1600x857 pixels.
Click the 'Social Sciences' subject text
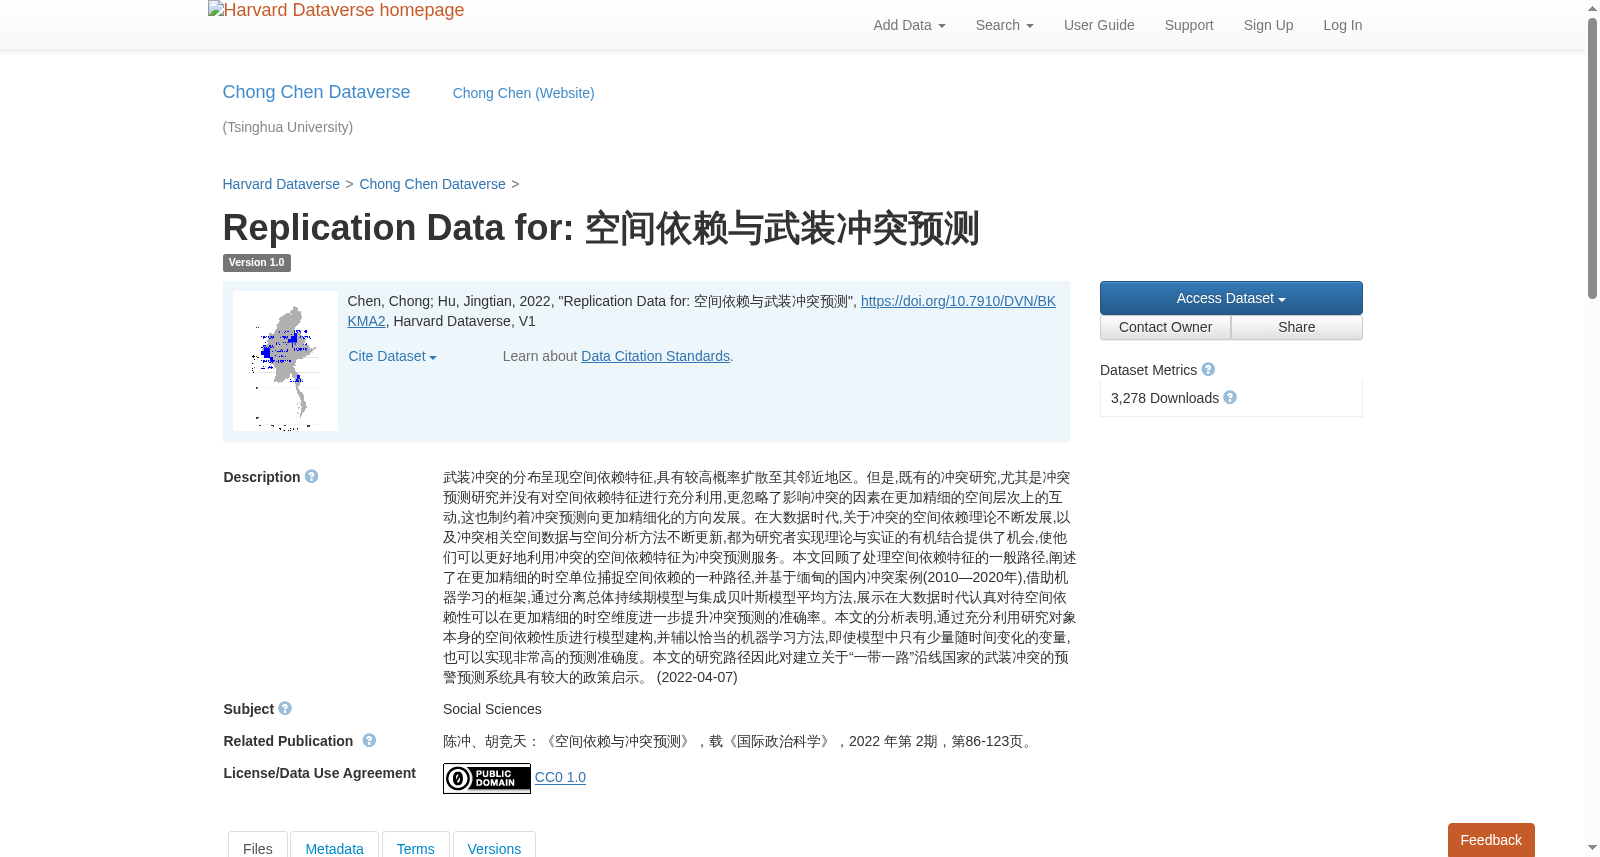[x=492, y=709]
